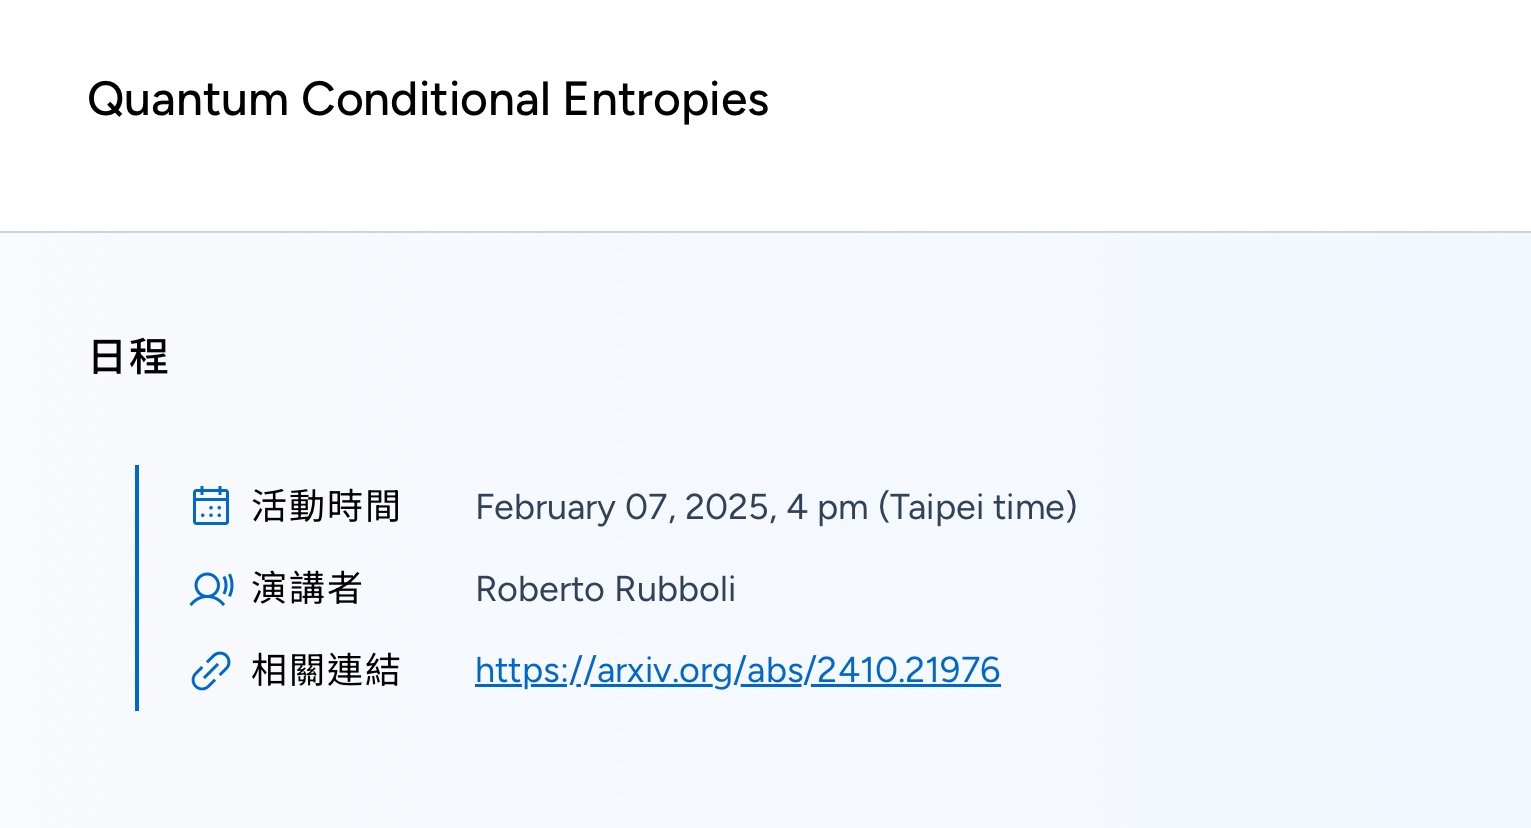Click the blue vertical bar beside schedule details

tap(137, 588)
